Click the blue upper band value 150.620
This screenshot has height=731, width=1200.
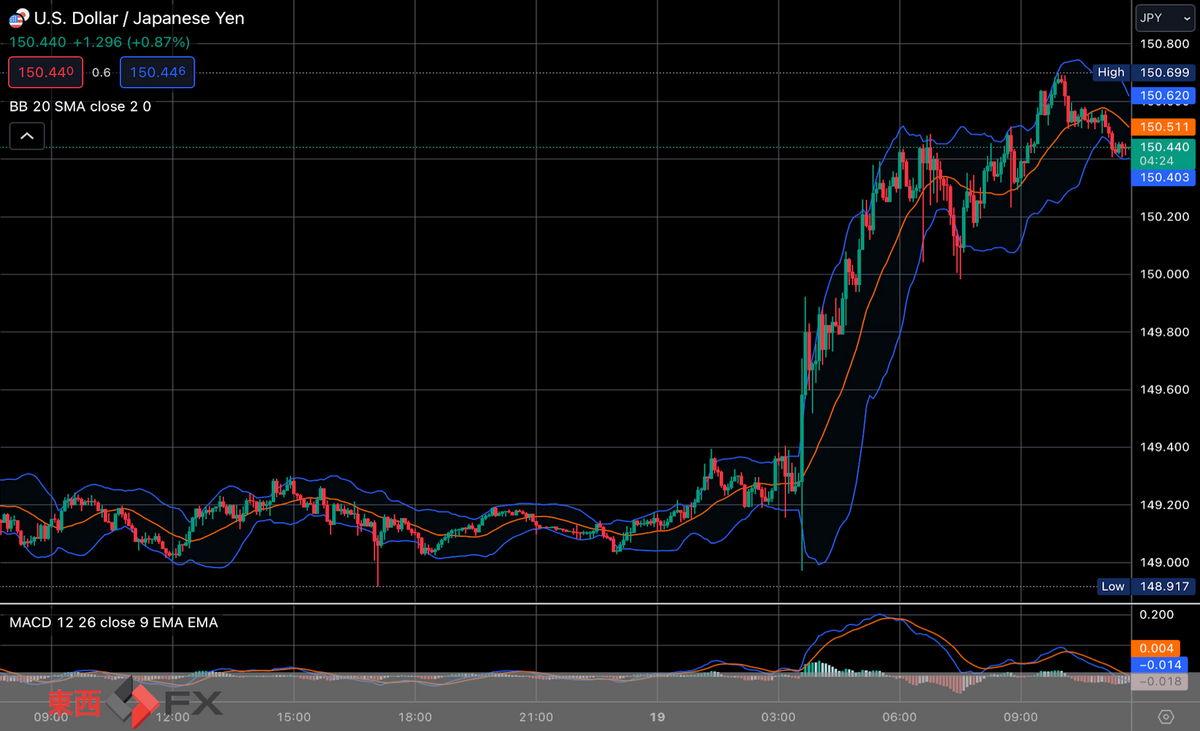click(x=1164, y=96)
